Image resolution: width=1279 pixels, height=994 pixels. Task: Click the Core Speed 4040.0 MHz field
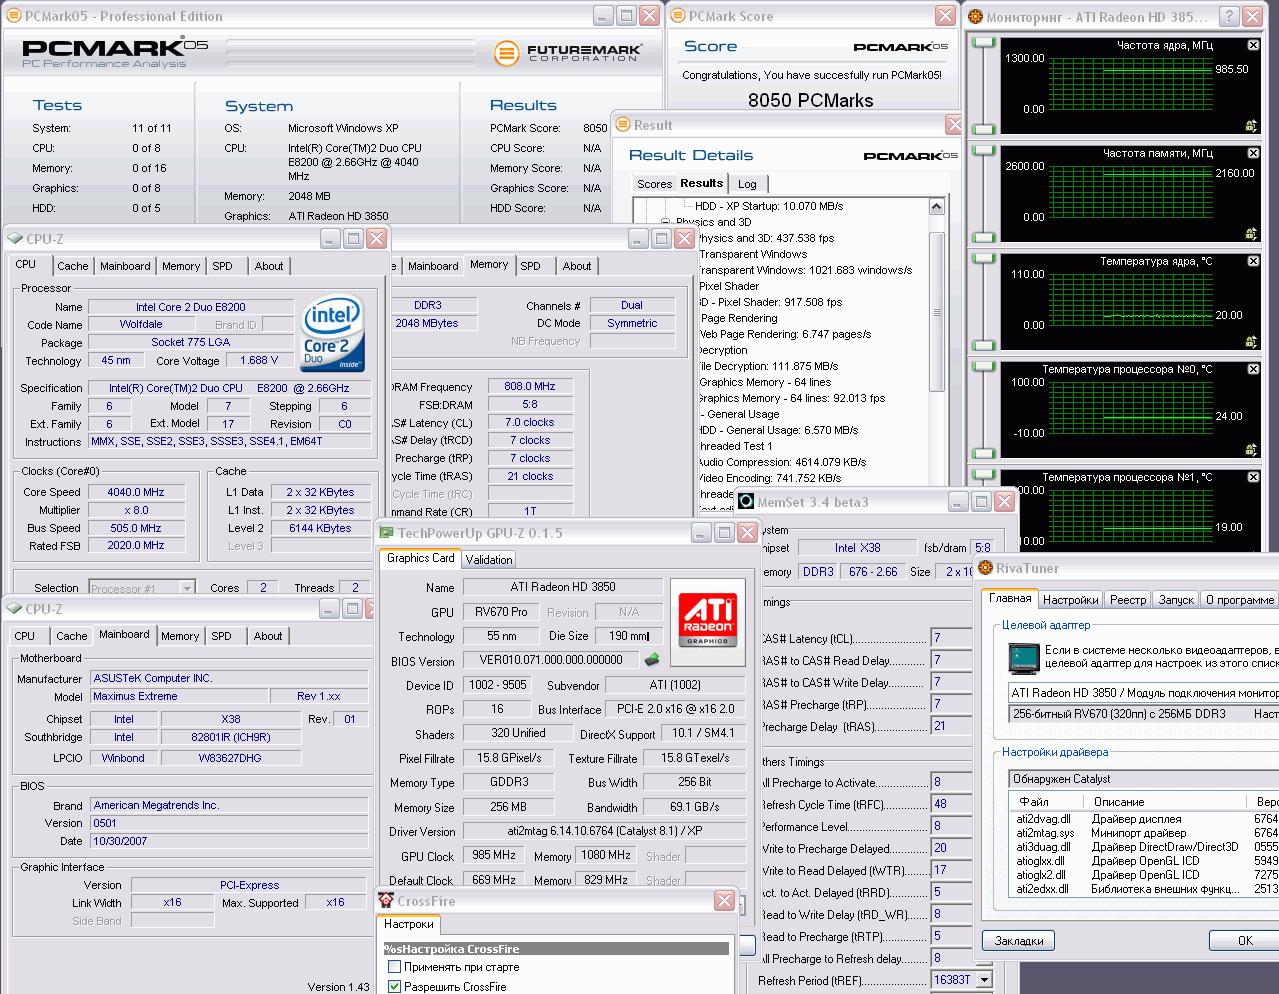coord(136,492)
